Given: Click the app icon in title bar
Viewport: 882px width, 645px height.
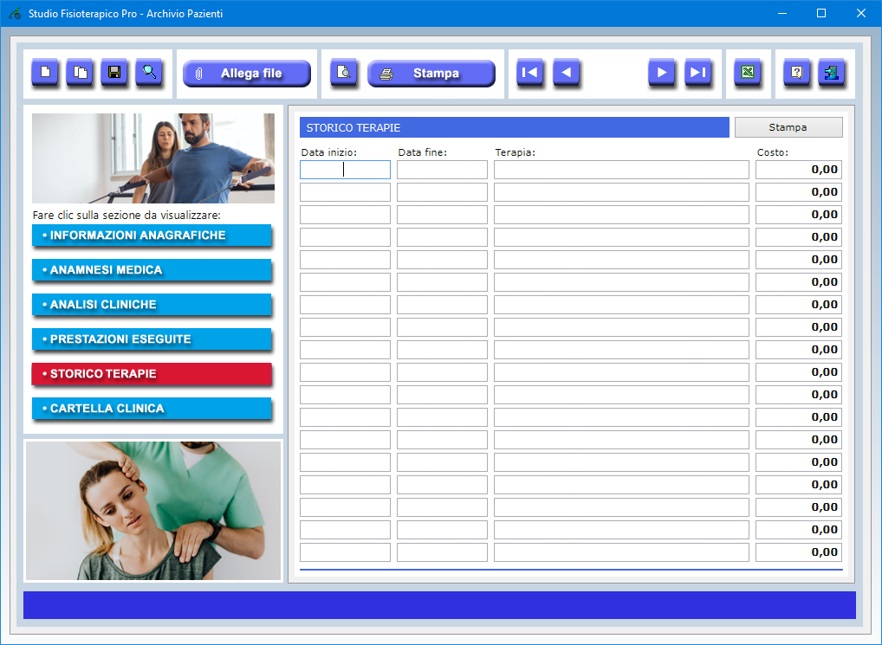Looking at the screenshot, I should click(15, 13).
